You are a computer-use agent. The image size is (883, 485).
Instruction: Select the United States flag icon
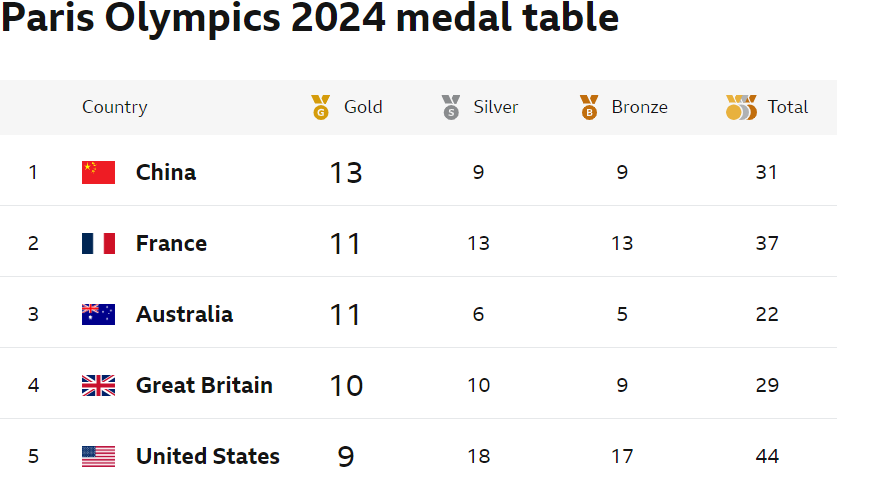click(x=99, y=456)
